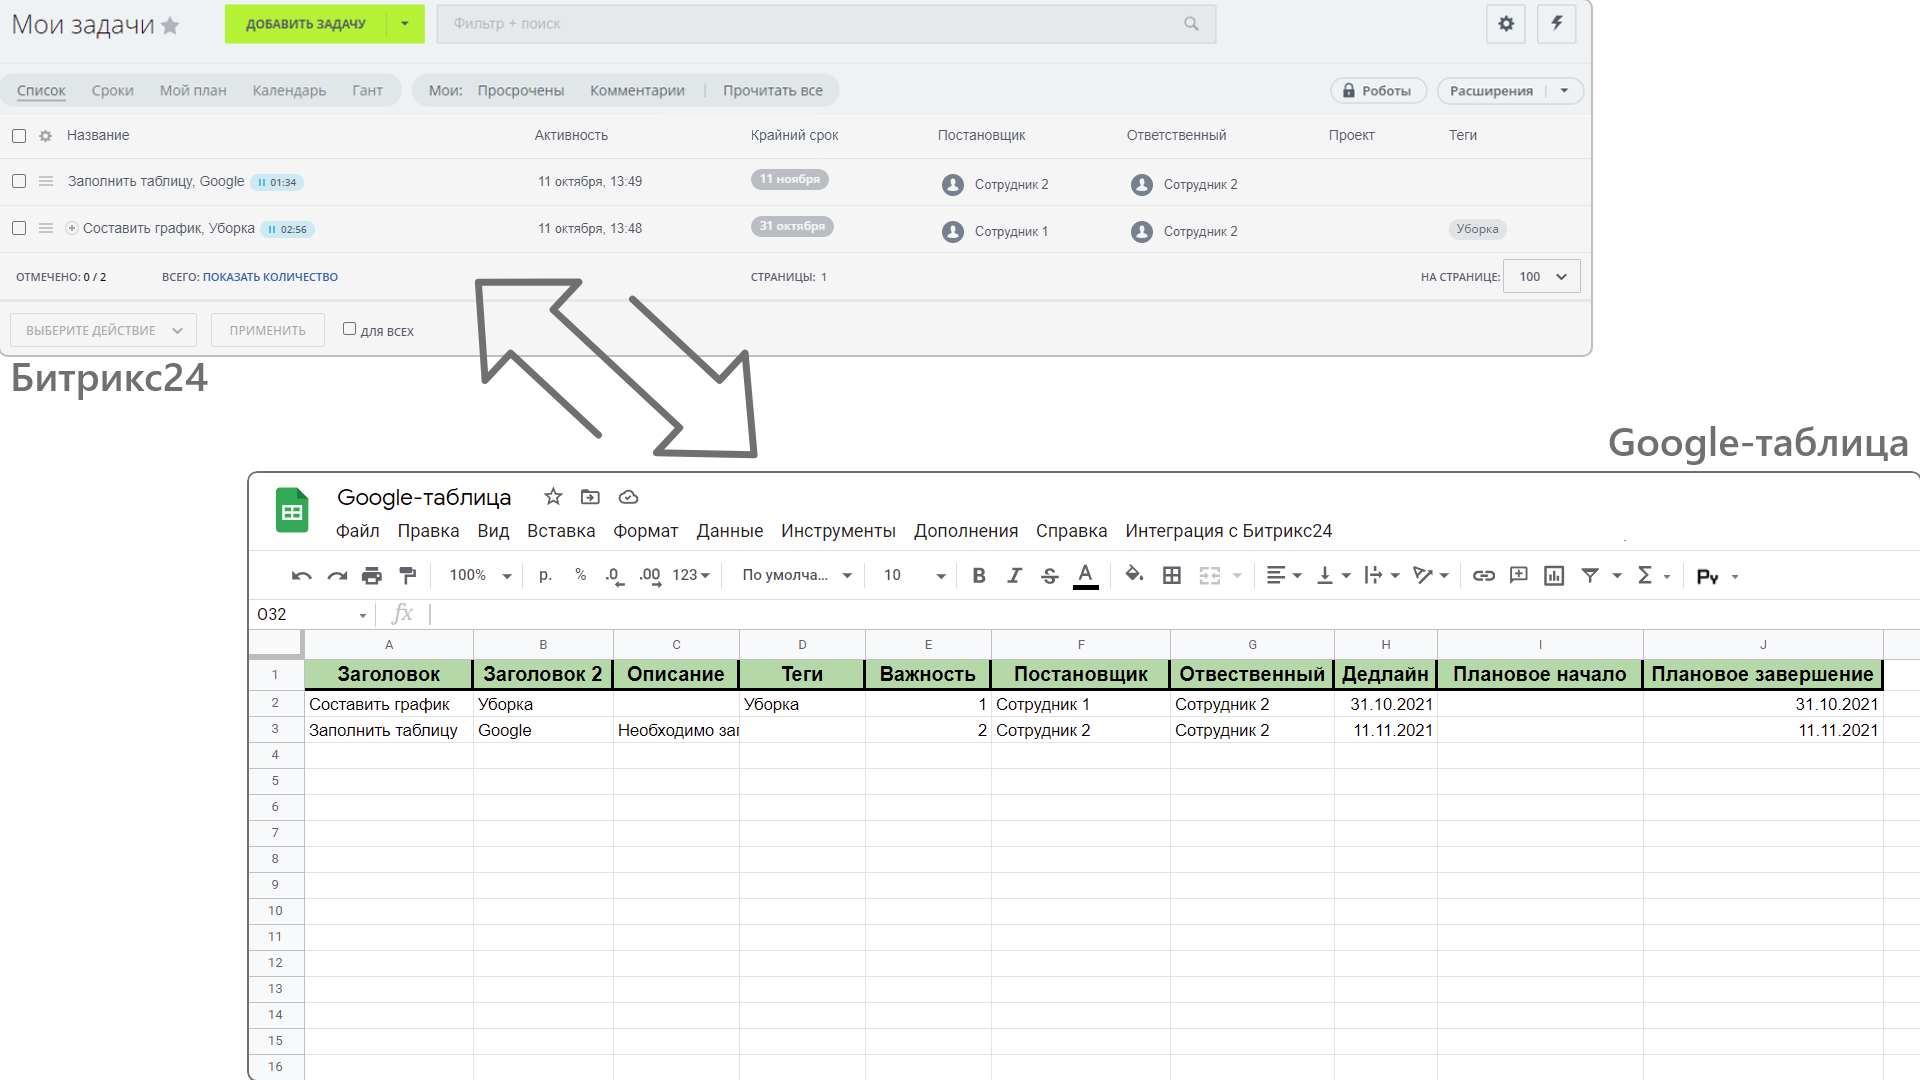The height and width of the screenshot is (1080, 1920).
Task: Open the Данные menu
Action: [x=730, y=531]
